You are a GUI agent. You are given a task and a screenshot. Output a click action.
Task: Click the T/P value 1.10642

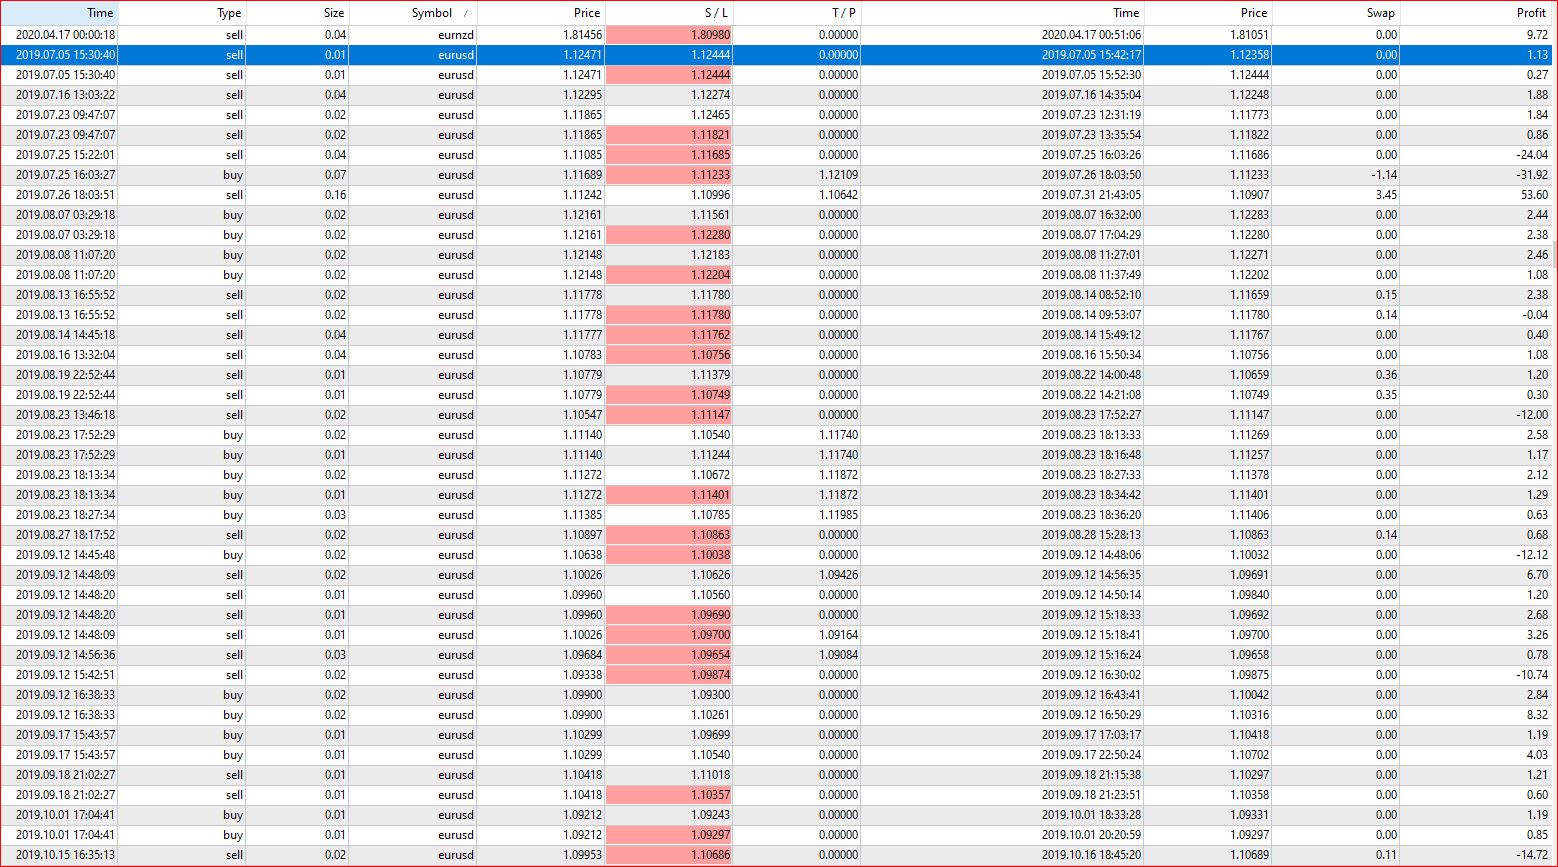coord(838,195)
